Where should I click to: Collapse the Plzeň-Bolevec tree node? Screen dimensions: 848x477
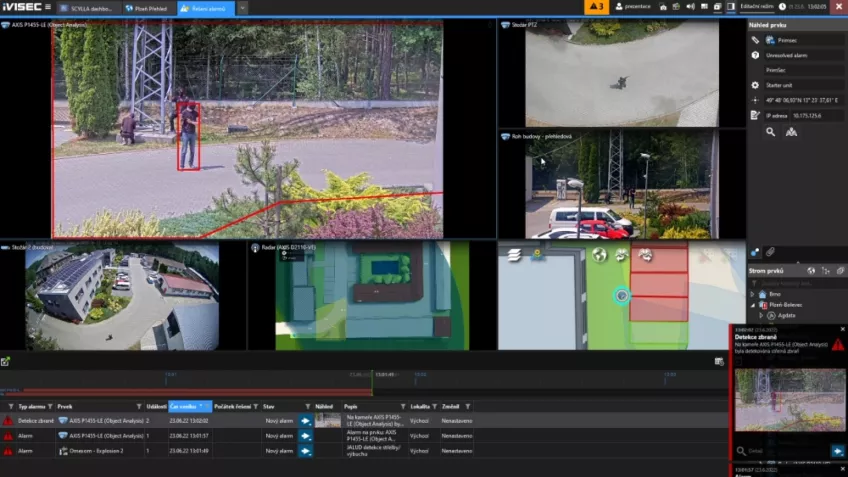[x=754, y=304]
